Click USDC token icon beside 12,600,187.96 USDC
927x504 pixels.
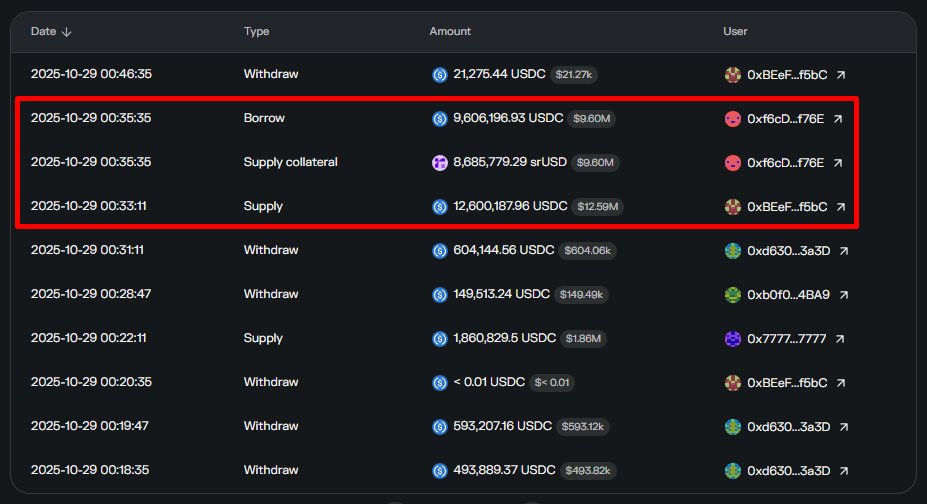coord(439,207)
